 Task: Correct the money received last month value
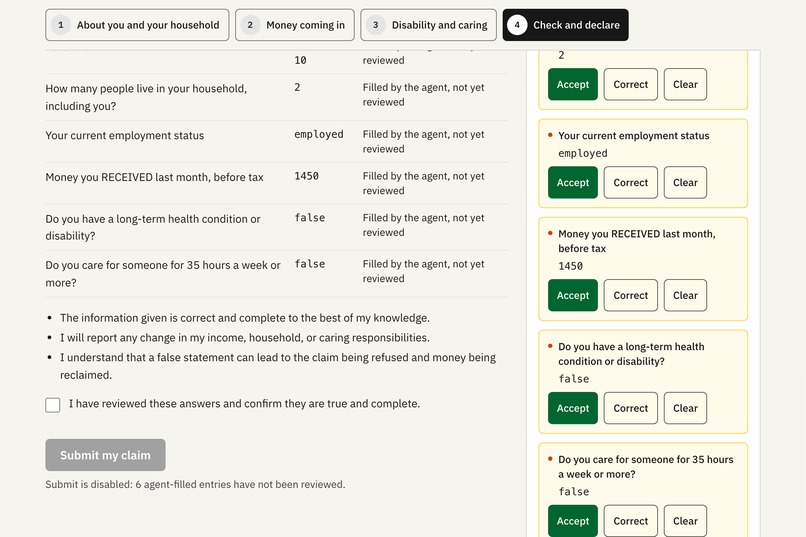631,295
